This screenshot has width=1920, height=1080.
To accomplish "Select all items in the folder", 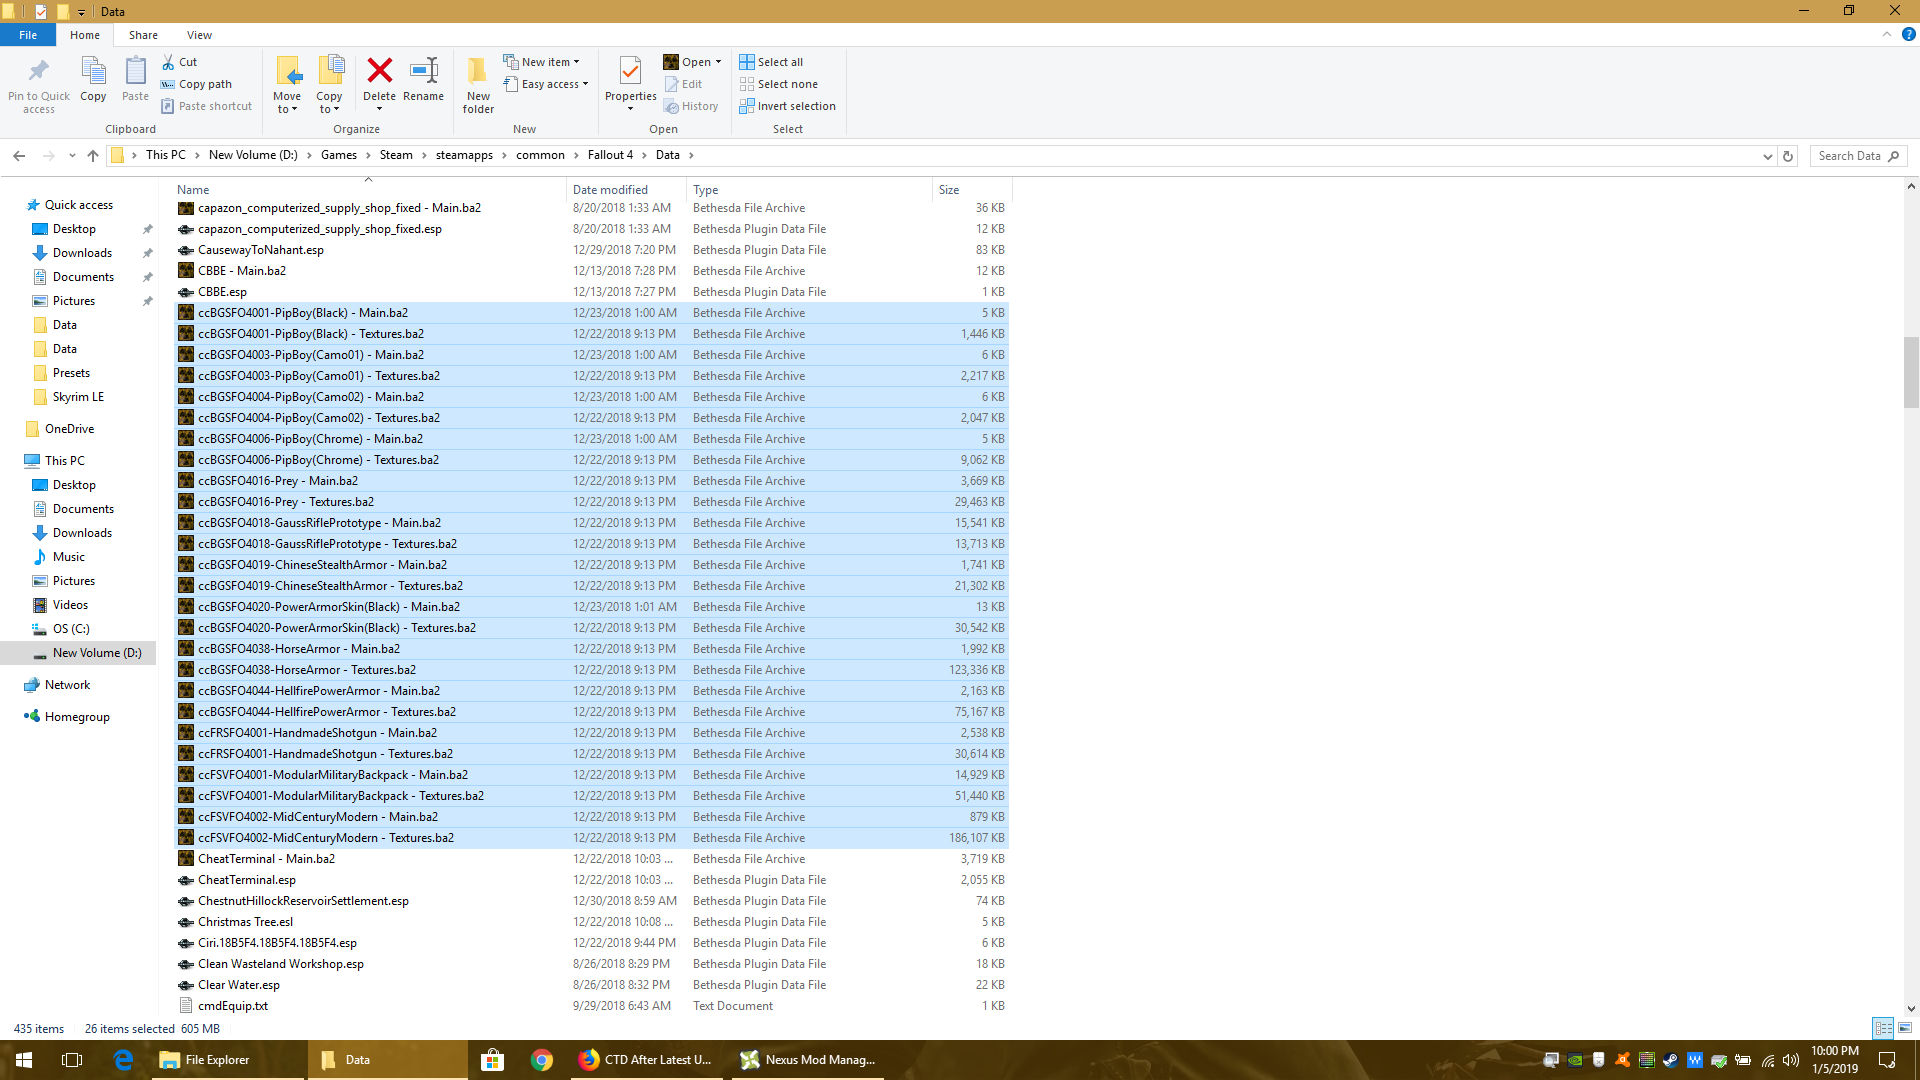I will tap(771, 61).
